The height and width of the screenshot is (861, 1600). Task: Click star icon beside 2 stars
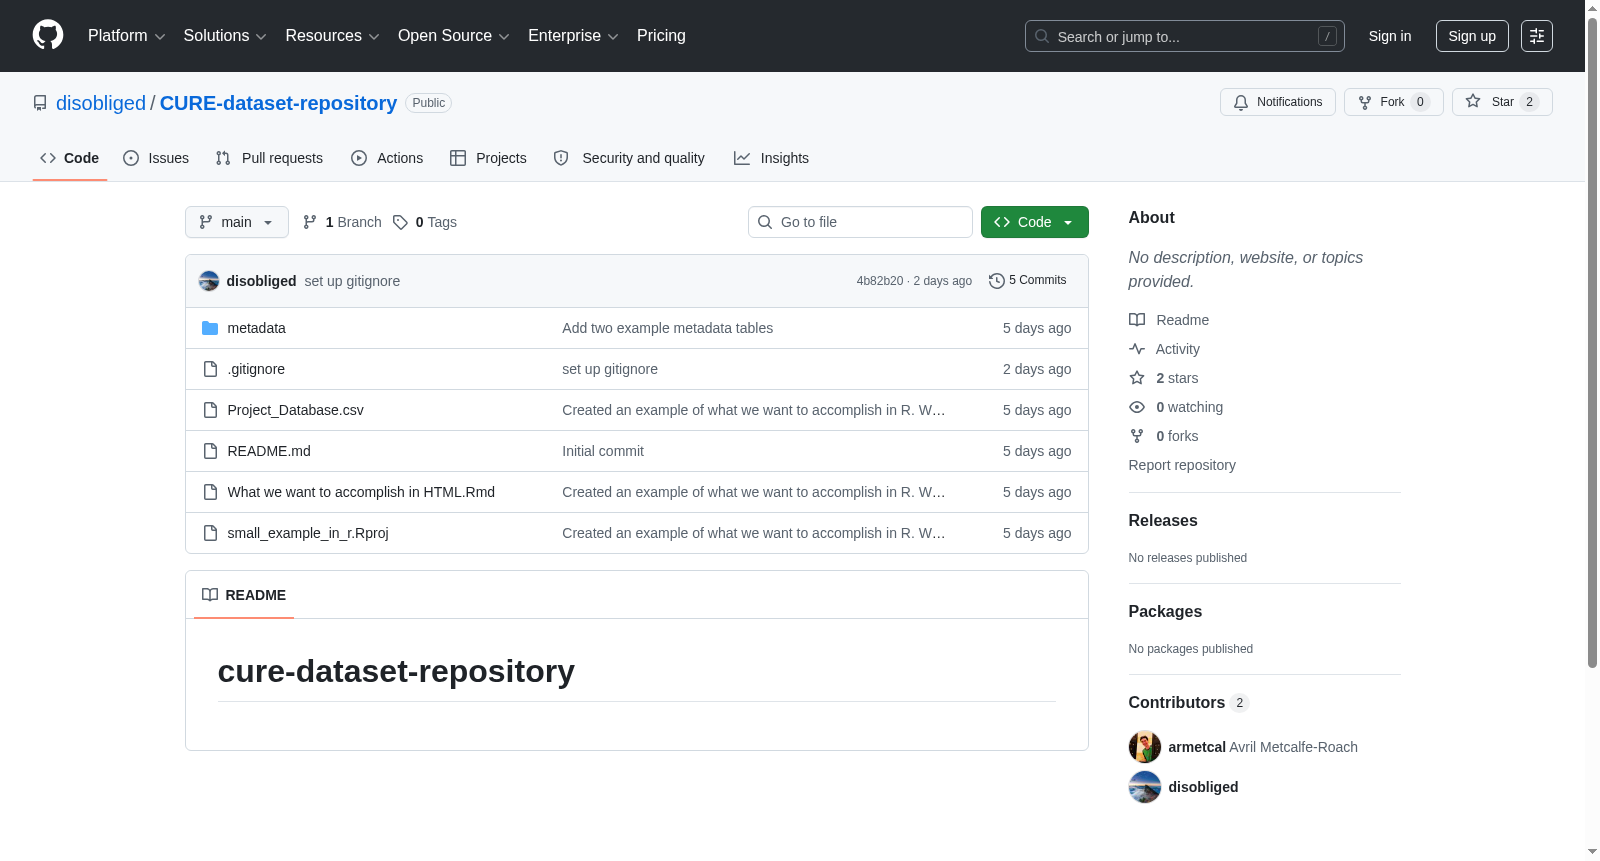pyautogui.click(x=1137, y=378)
